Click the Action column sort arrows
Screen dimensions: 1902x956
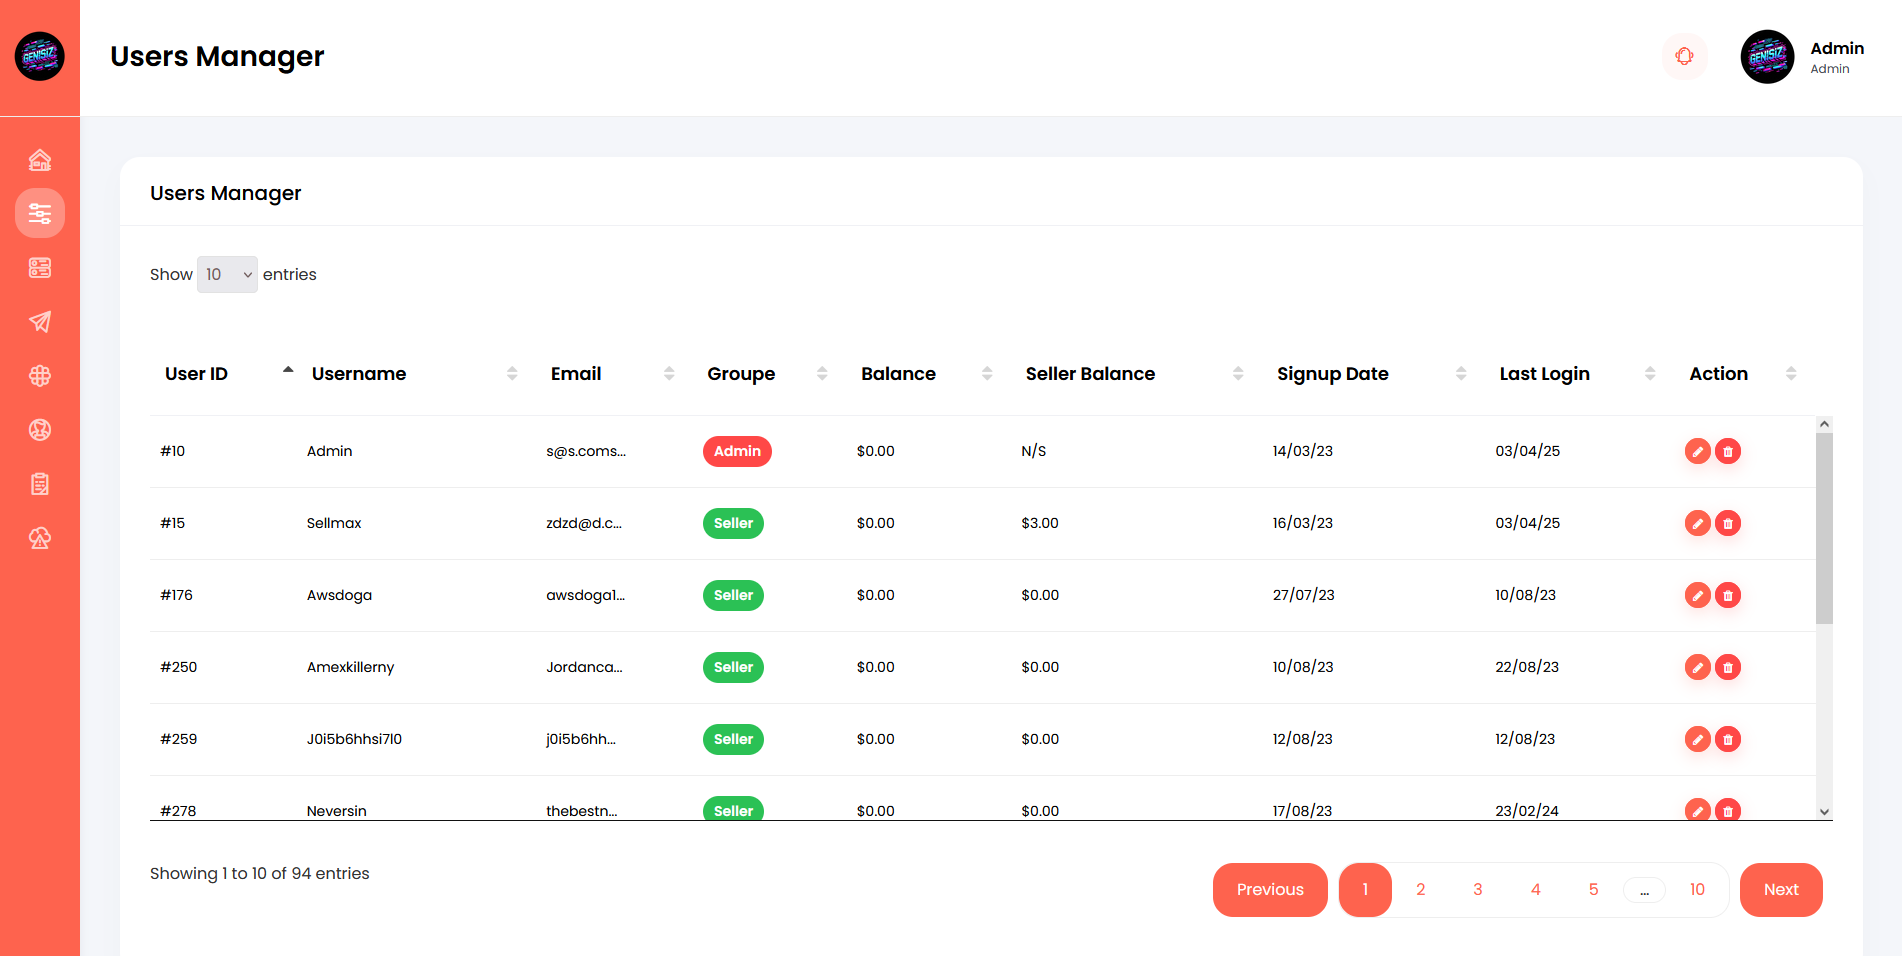pyautogui.click(x=1791, y=374)
